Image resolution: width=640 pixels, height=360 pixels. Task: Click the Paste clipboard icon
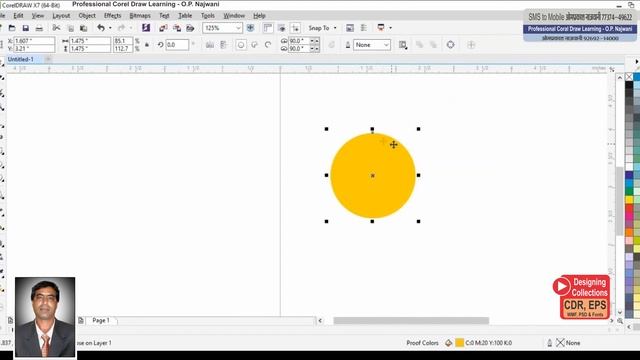[x=84, y=28]
